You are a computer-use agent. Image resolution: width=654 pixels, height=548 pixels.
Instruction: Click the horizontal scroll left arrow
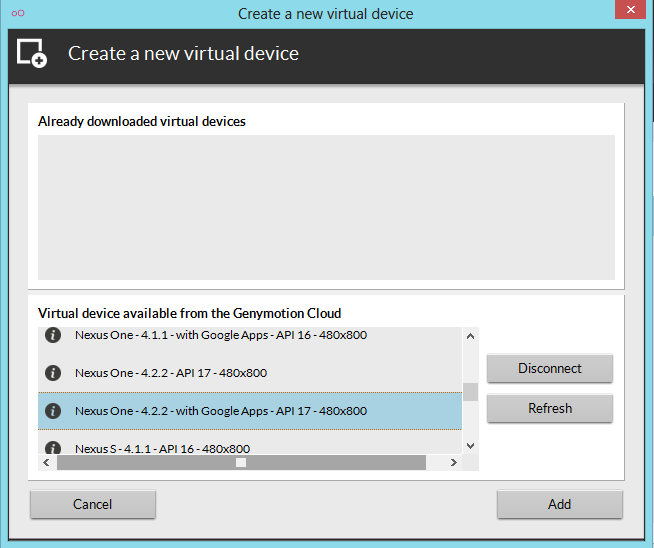click(x=46, y=463)
